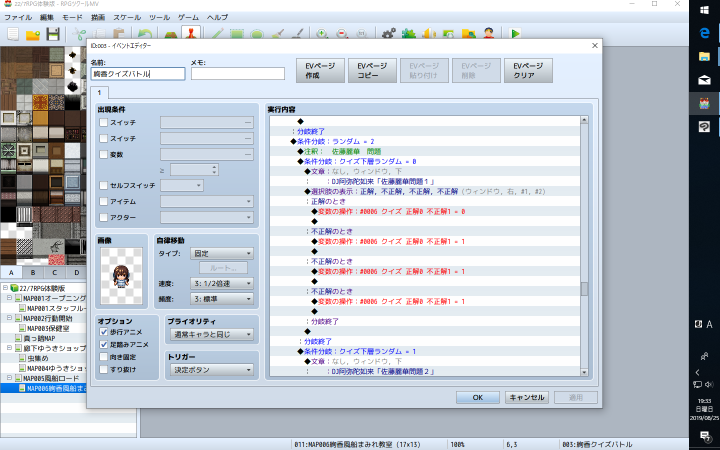Viewport: 720px width, 450px height.
Task: Open the Database gear icon
Action: coord(388,34)
